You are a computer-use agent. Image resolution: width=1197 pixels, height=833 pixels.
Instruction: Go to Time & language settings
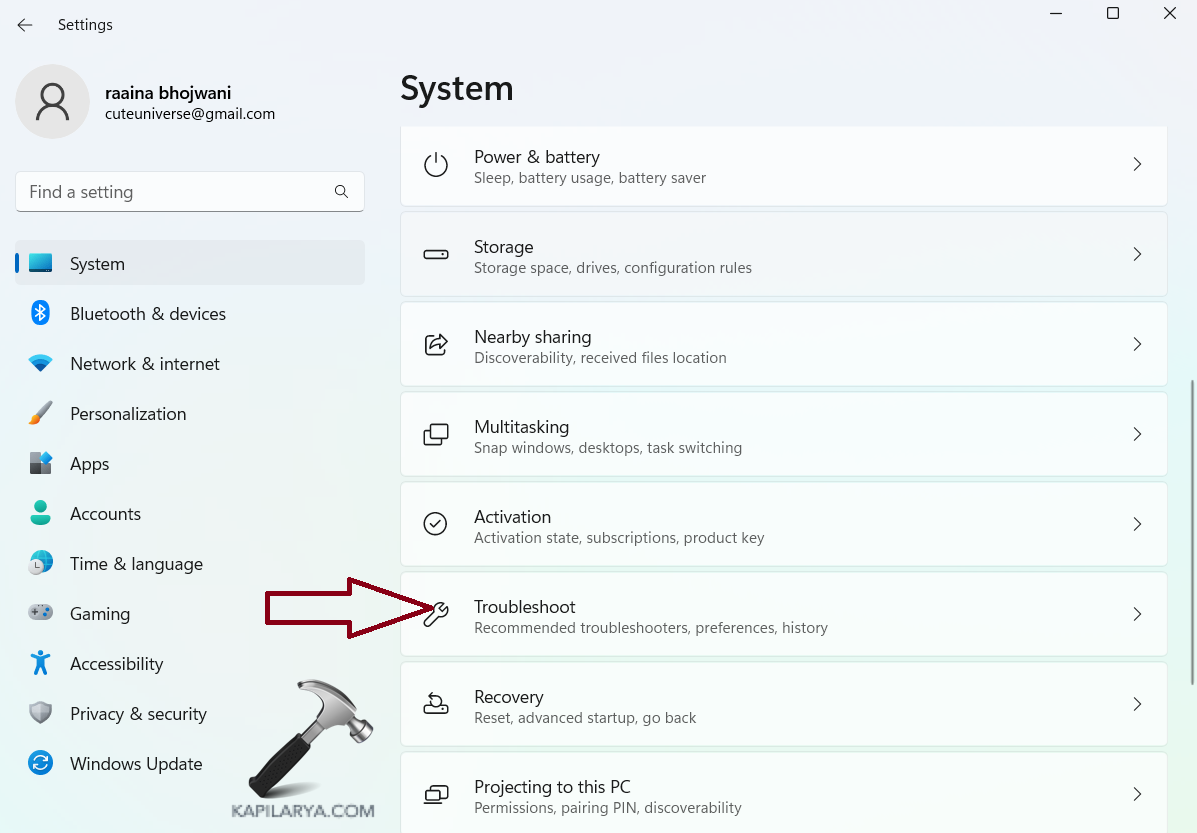click(136, 564)
